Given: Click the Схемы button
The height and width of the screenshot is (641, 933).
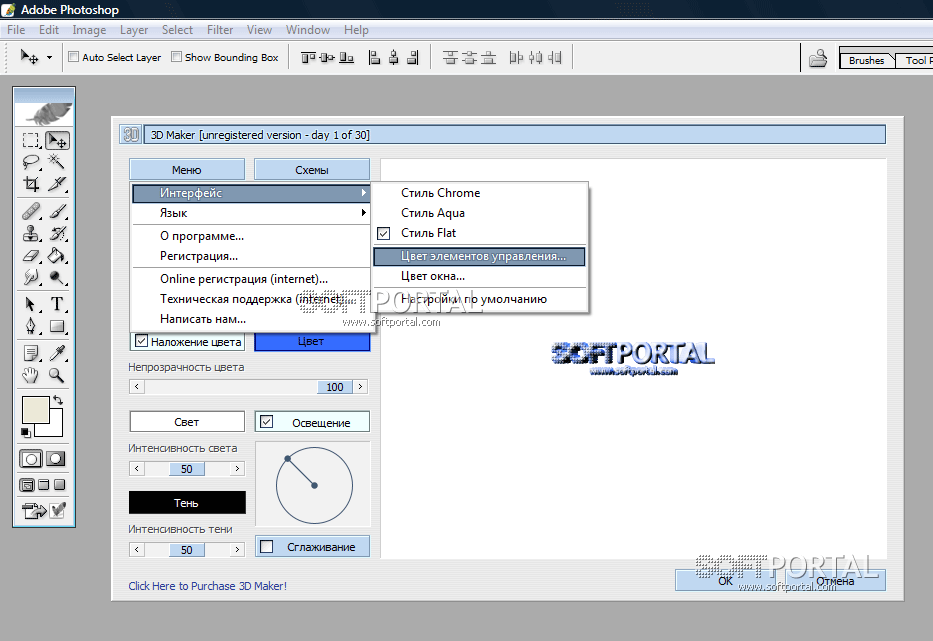Looking at the screenshot, I should (312, 170).
